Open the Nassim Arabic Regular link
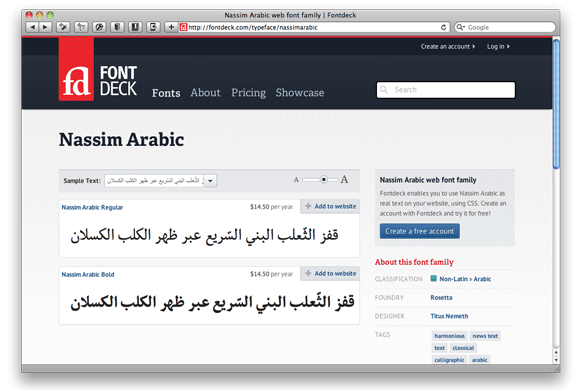The width and height of the screenshot is (580, 390). [92, 207]
